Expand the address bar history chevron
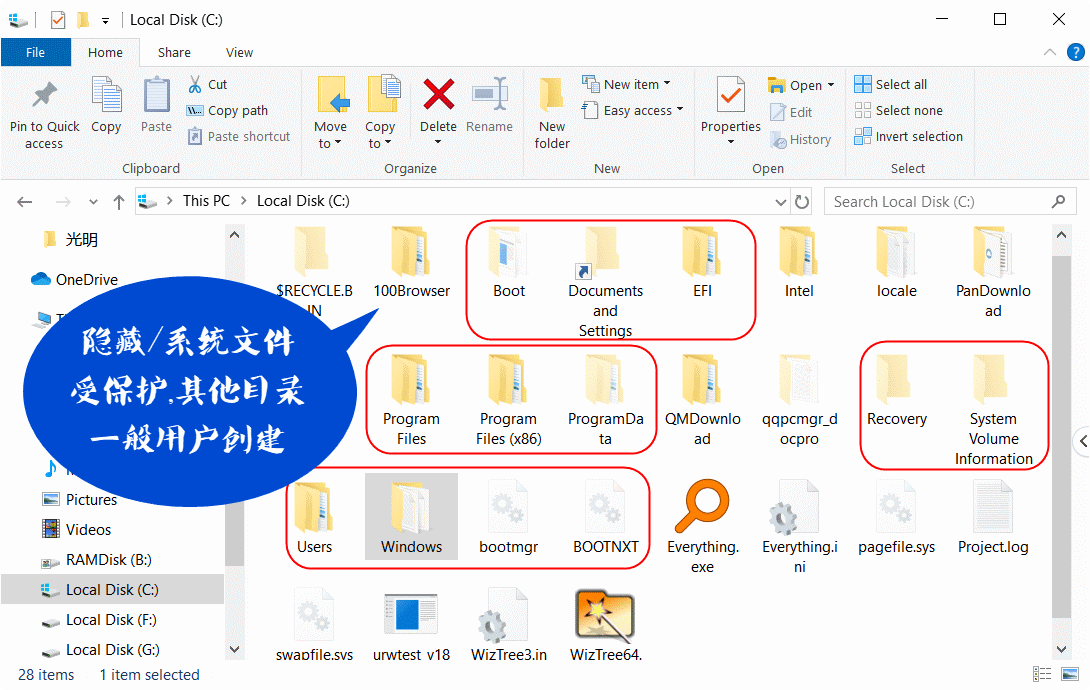The image size is (1090, 690). tap(781, 202)
